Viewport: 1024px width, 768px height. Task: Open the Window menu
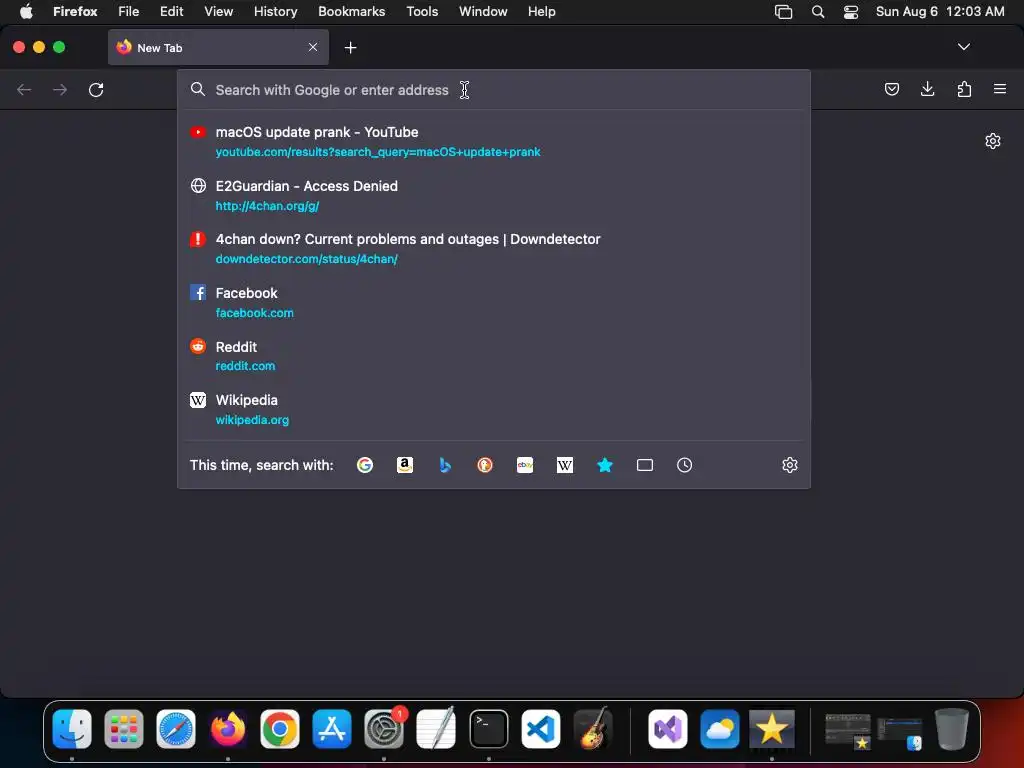click(x=483, y=11)
